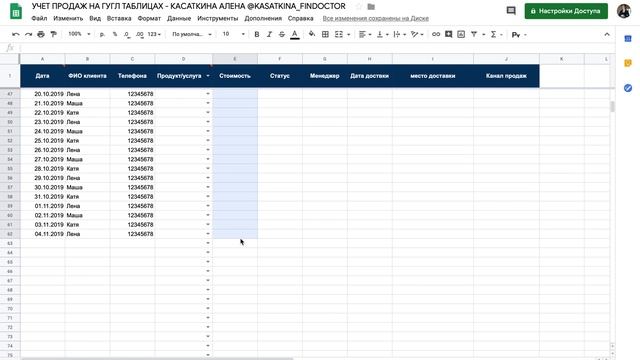Open the text color picker
Image resolution: width=640 pixels, height=360 pixels.
tap(295, 35)
